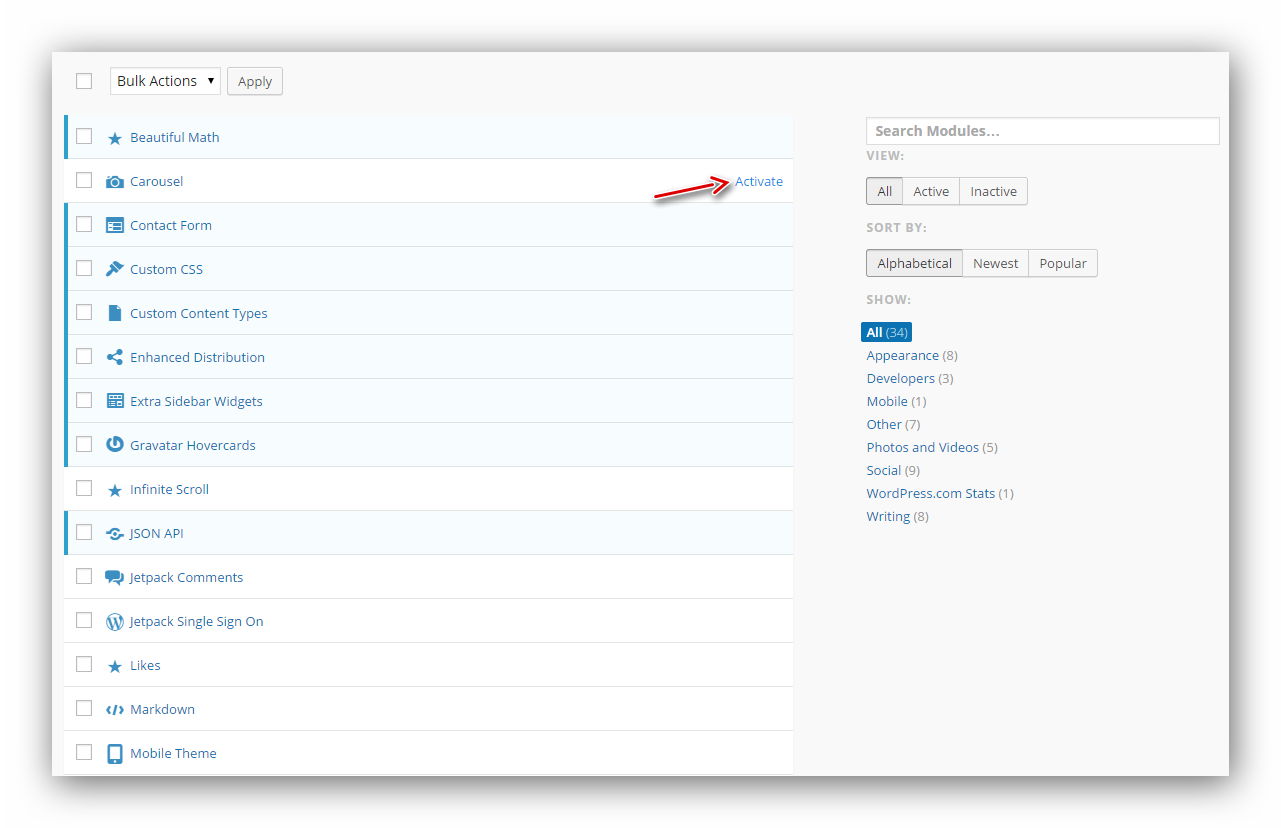Tick the Infinite Scroll checkbox
This screenshot has width=1281, height=828.
coord(84,488)
